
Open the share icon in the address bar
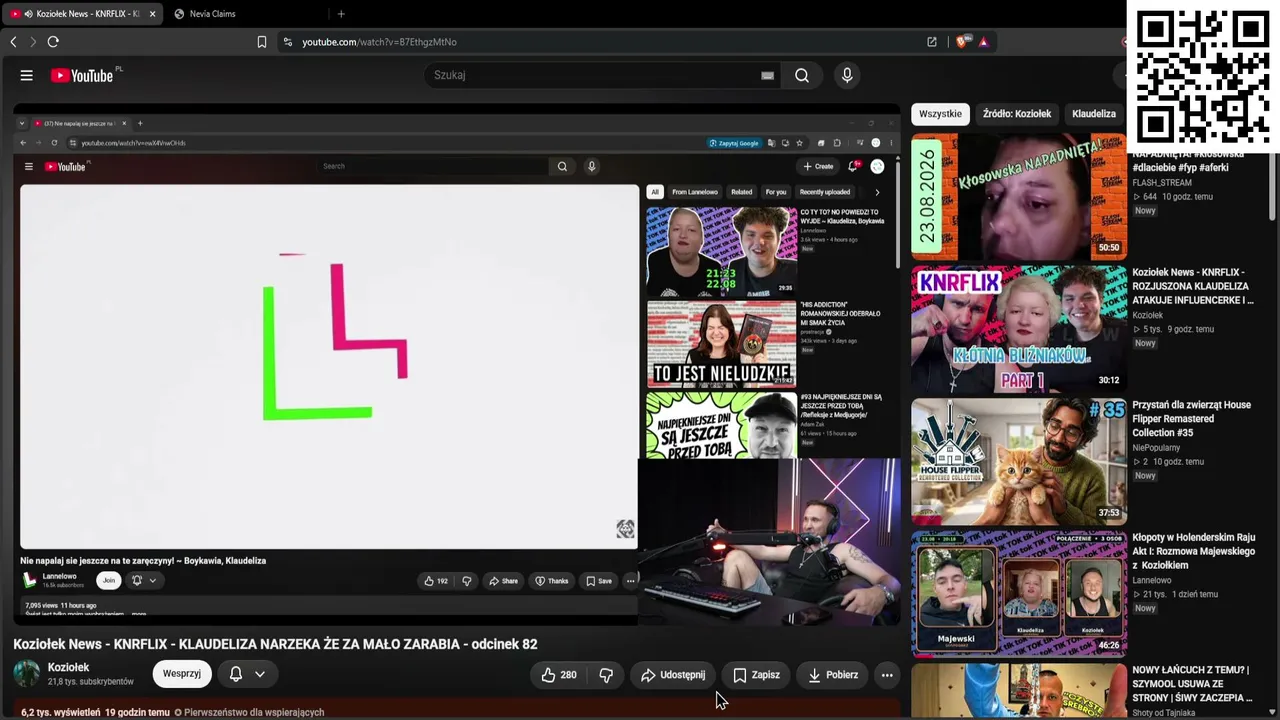(932, 42)
